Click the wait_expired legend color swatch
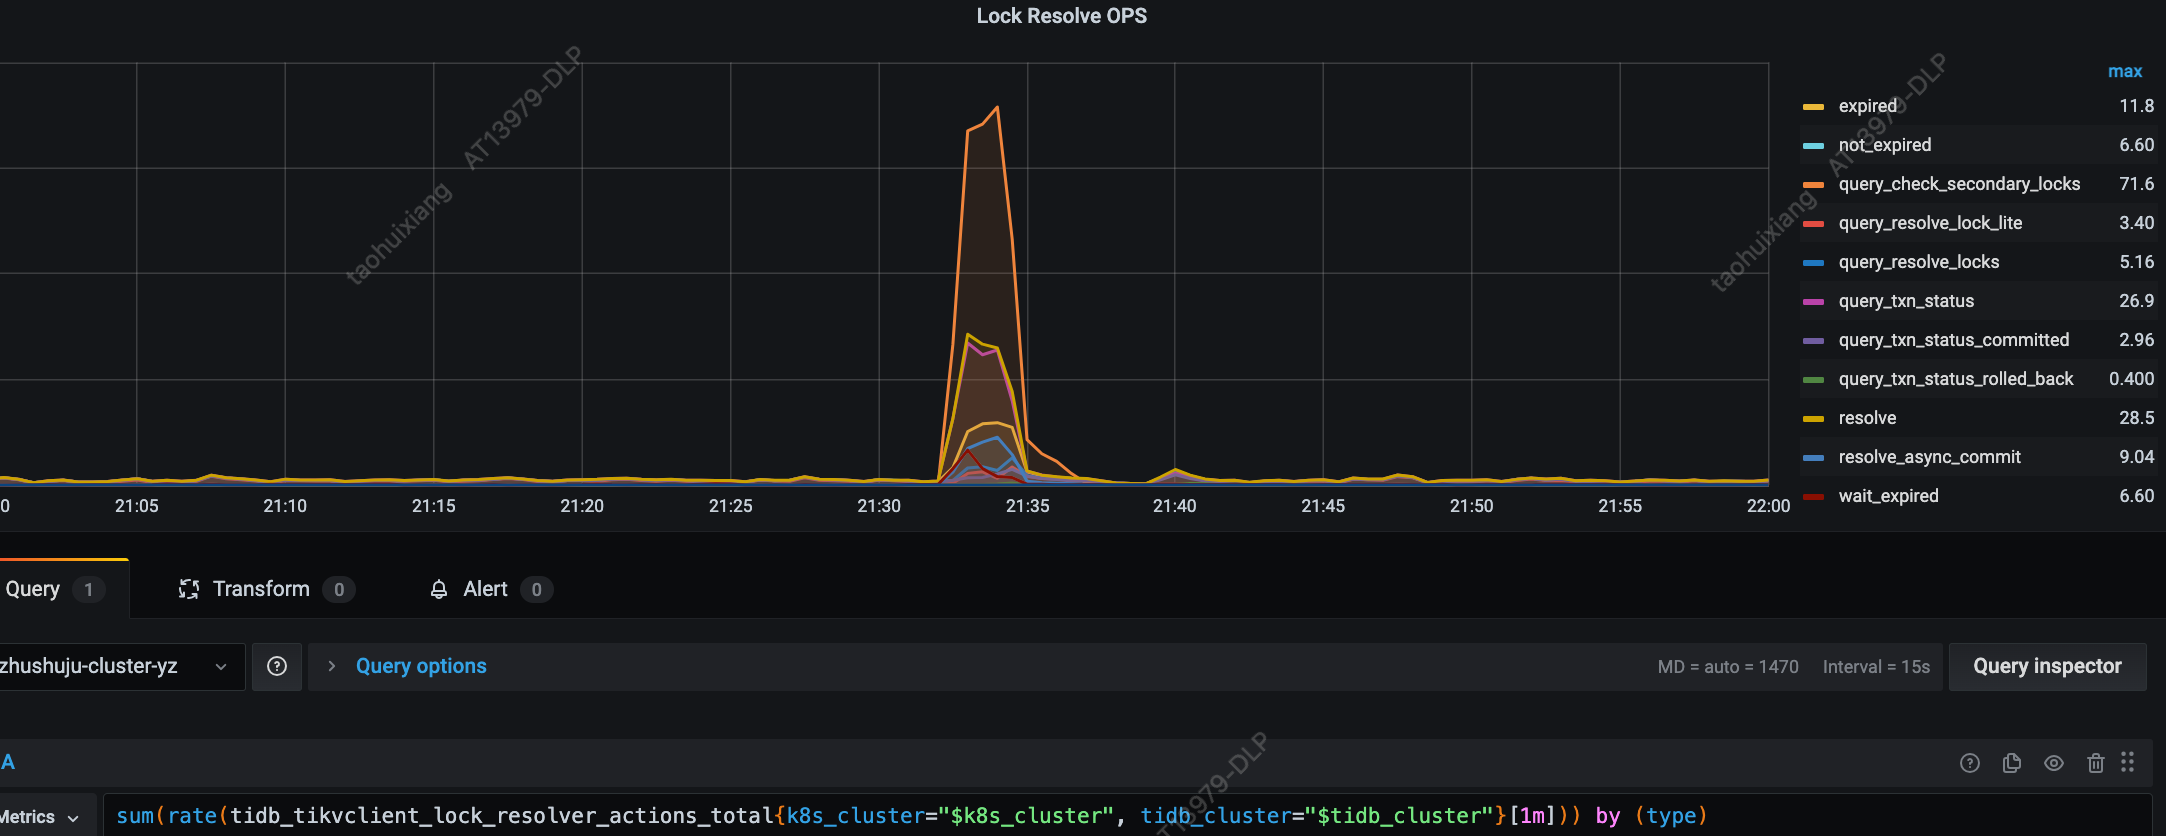The image size is (2166, 836). [1813, 497]
